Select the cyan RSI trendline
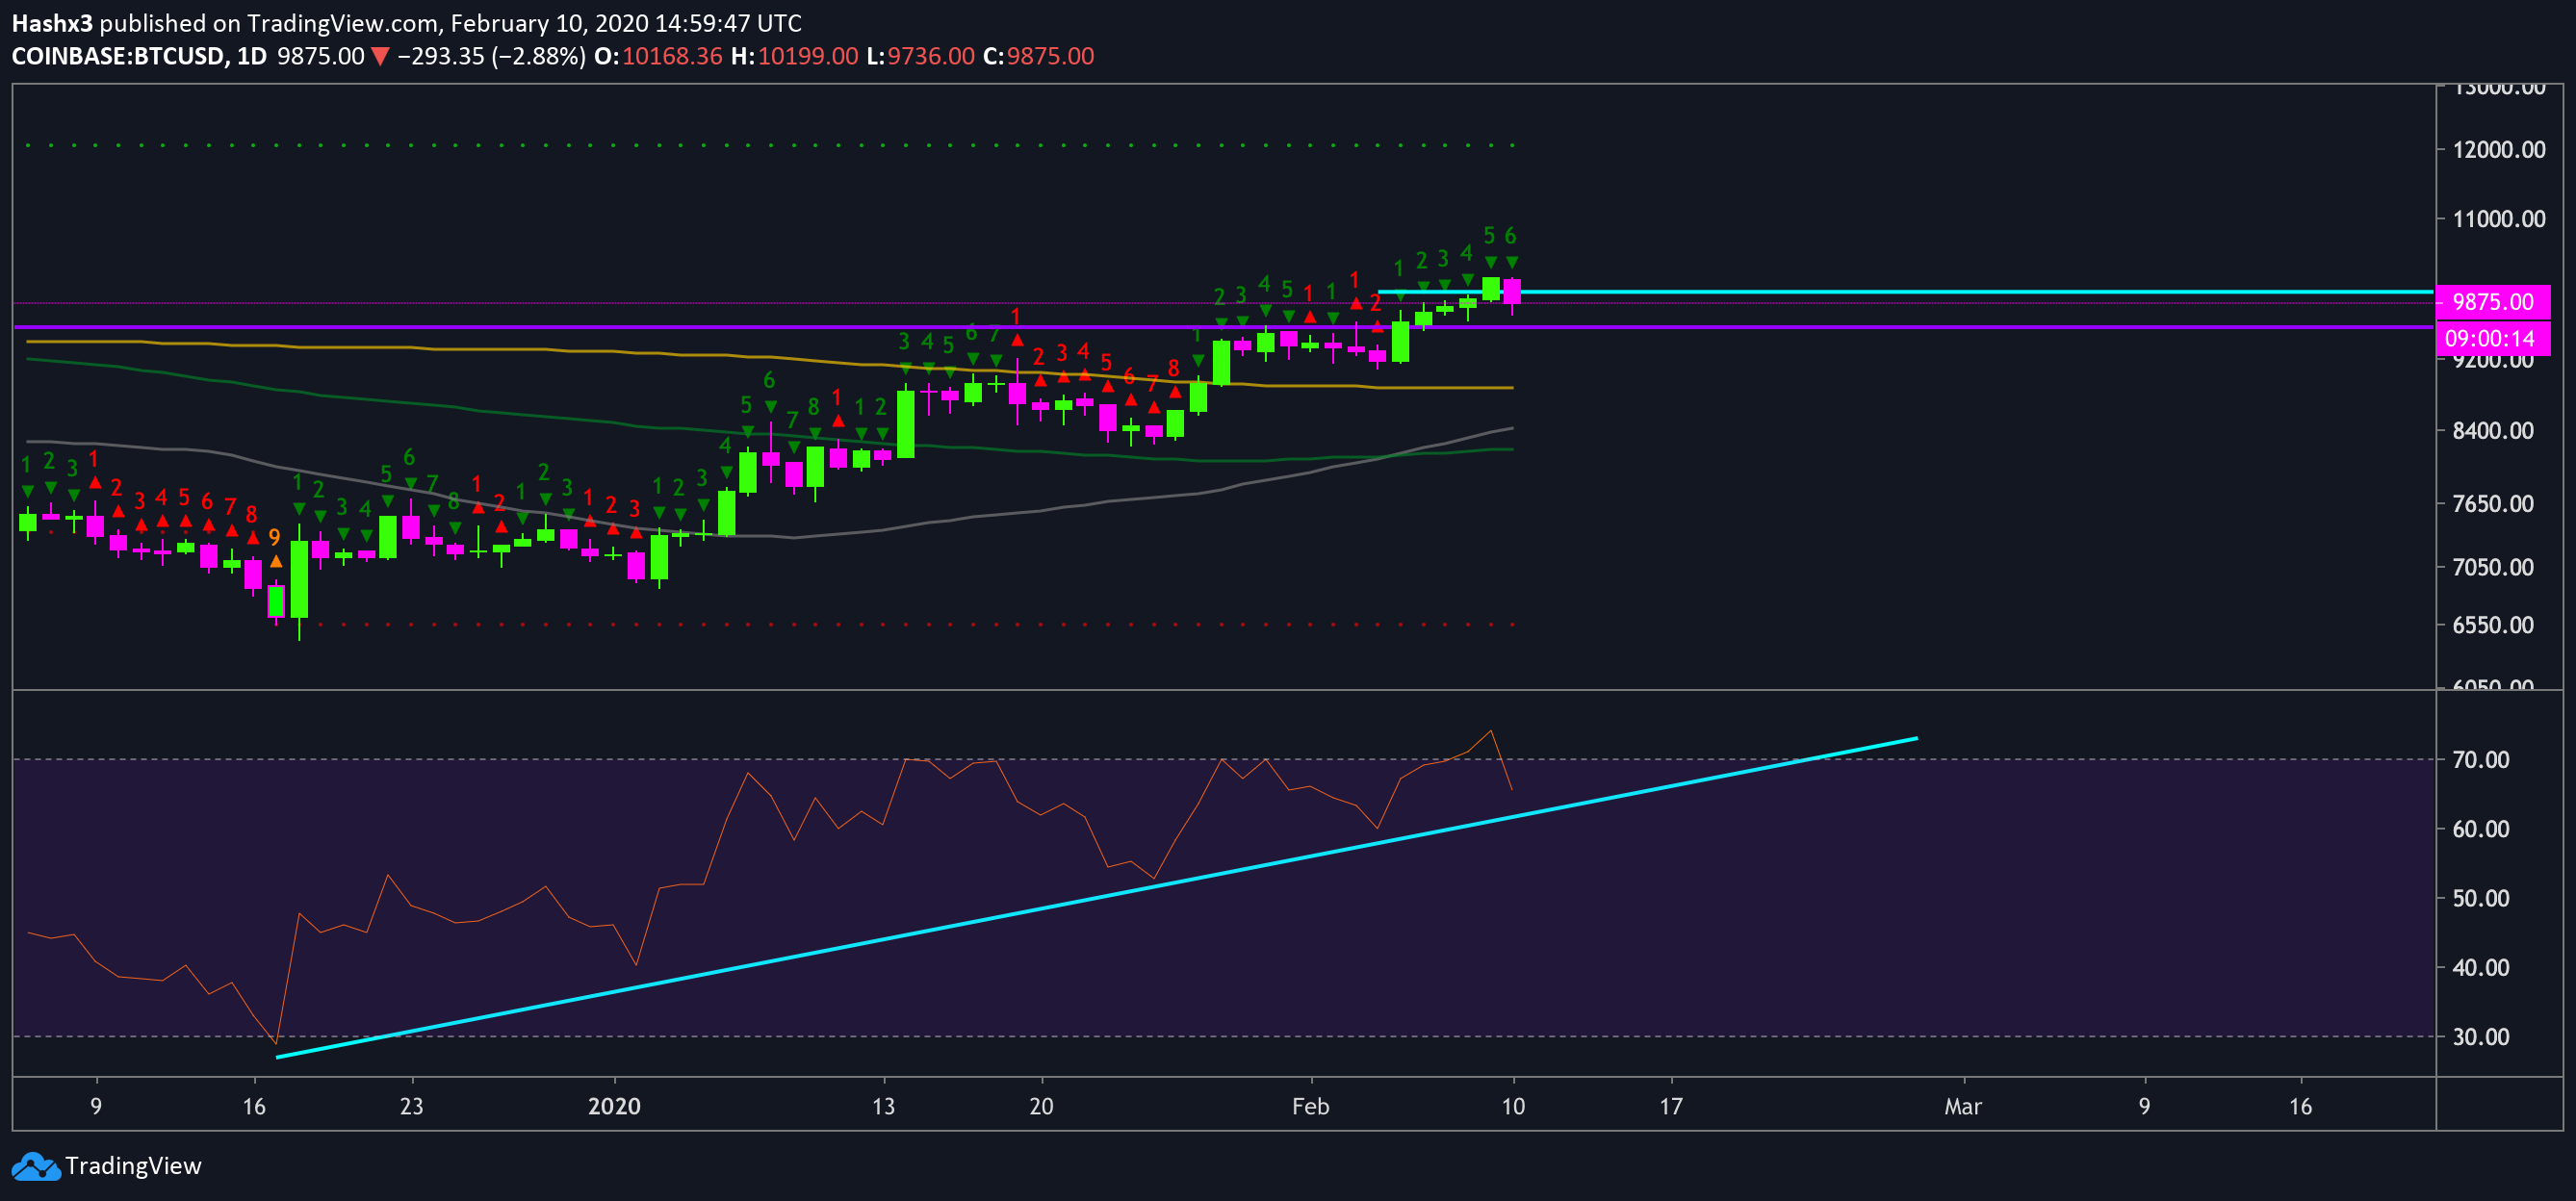Image resolution: width=2576 pixels, height=1201 pixels. tap(1097, 897)
